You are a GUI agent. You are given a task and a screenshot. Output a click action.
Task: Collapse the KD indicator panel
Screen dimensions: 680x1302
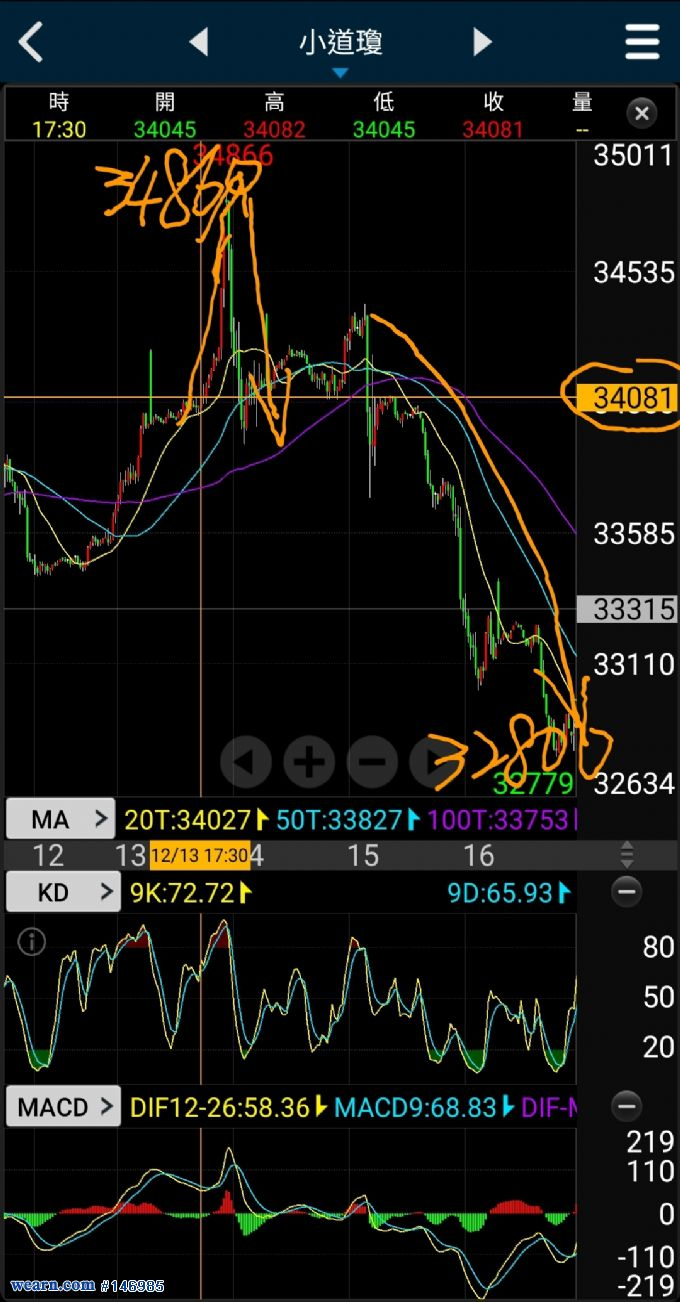coord(627,891)
